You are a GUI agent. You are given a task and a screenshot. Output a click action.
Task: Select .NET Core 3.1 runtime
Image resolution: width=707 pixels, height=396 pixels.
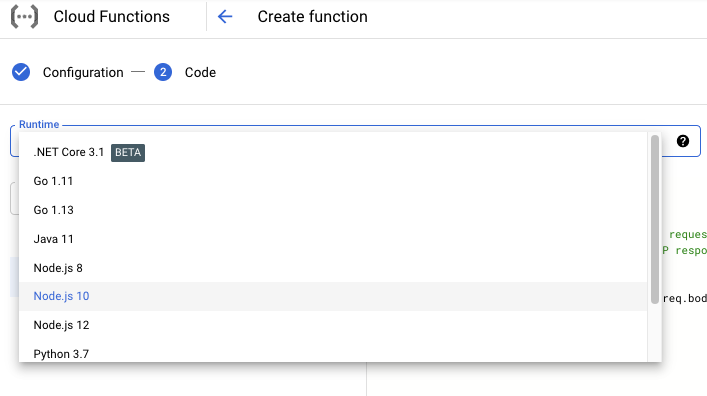coord(333,152)
